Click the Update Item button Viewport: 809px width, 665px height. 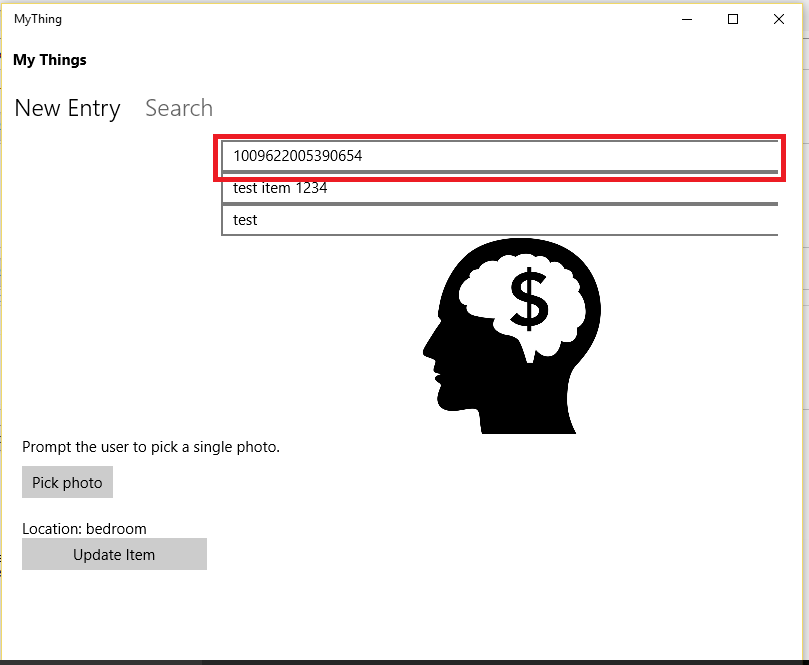tap(114, 554)
